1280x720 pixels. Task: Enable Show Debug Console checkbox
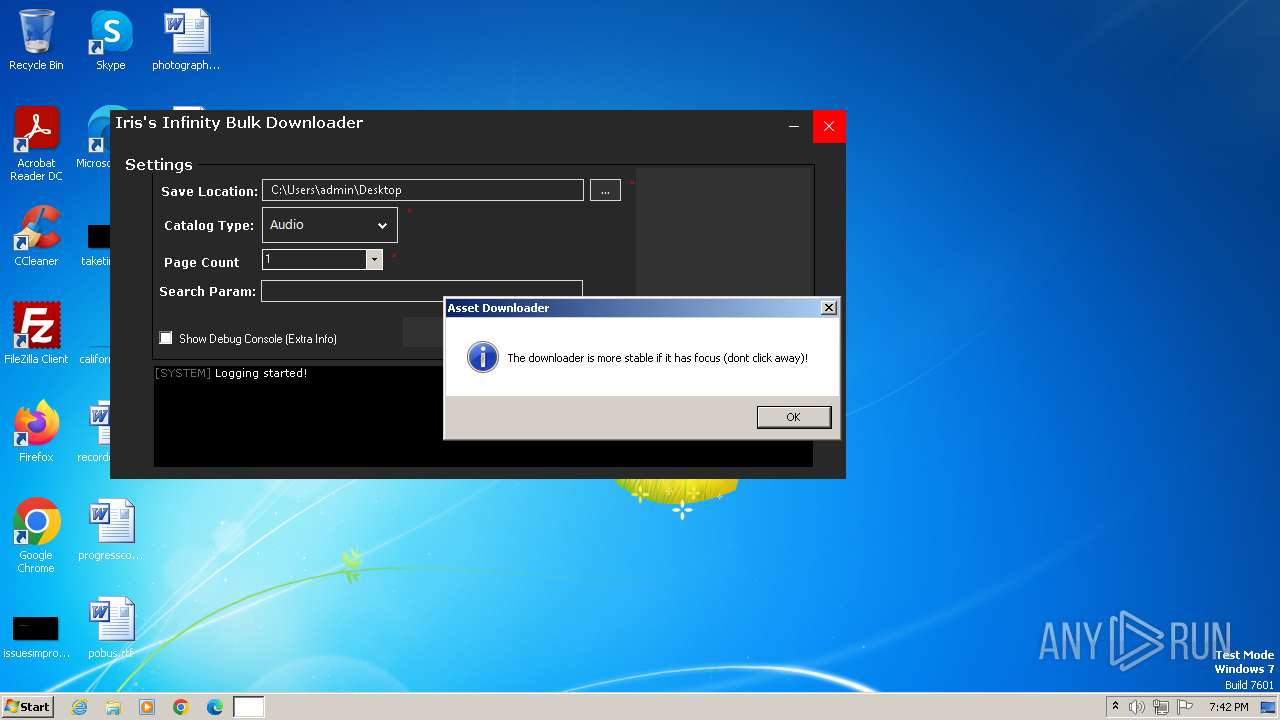pos(166,338)
